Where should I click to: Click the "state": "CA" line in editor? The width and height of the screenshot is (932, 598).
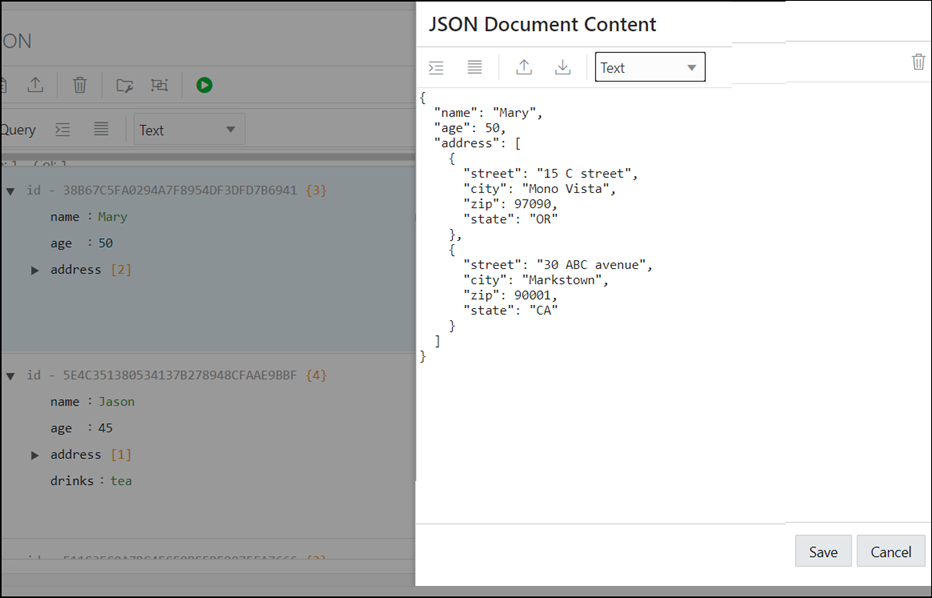tap(511, 310)
